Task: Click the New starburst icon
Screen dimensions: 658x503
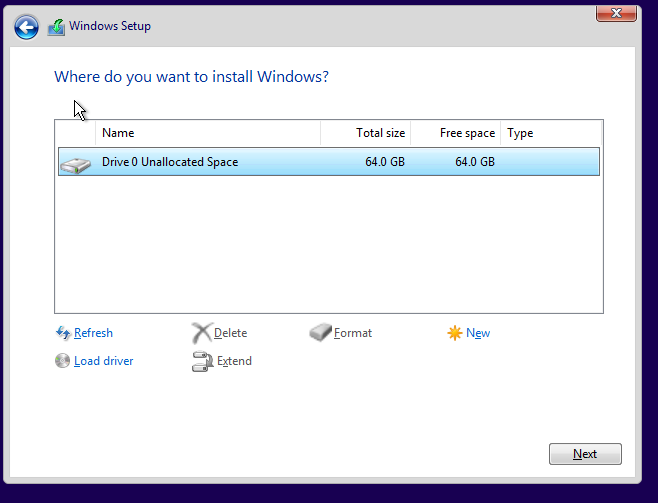Action: (x=454, y=333)
